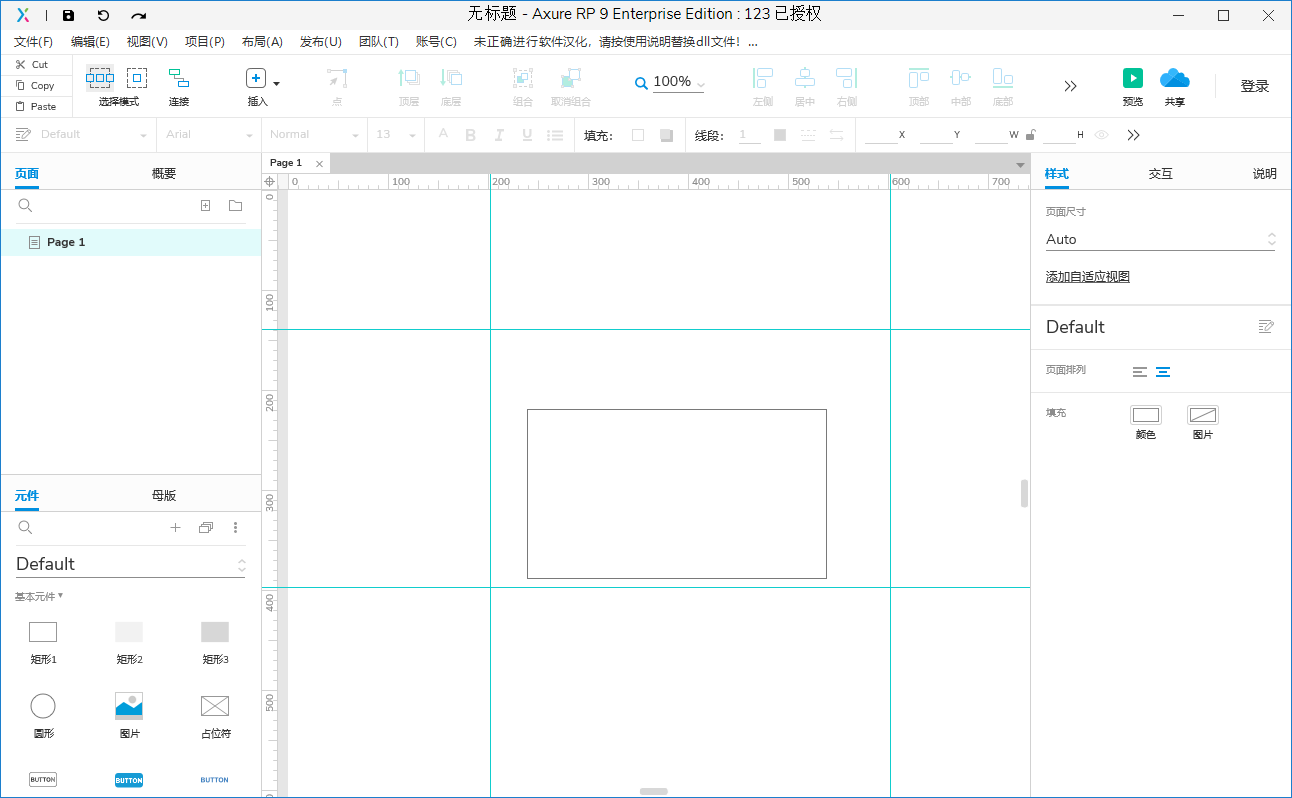
Task: Toggle italic formatting
Action: (x=499, y=135)
